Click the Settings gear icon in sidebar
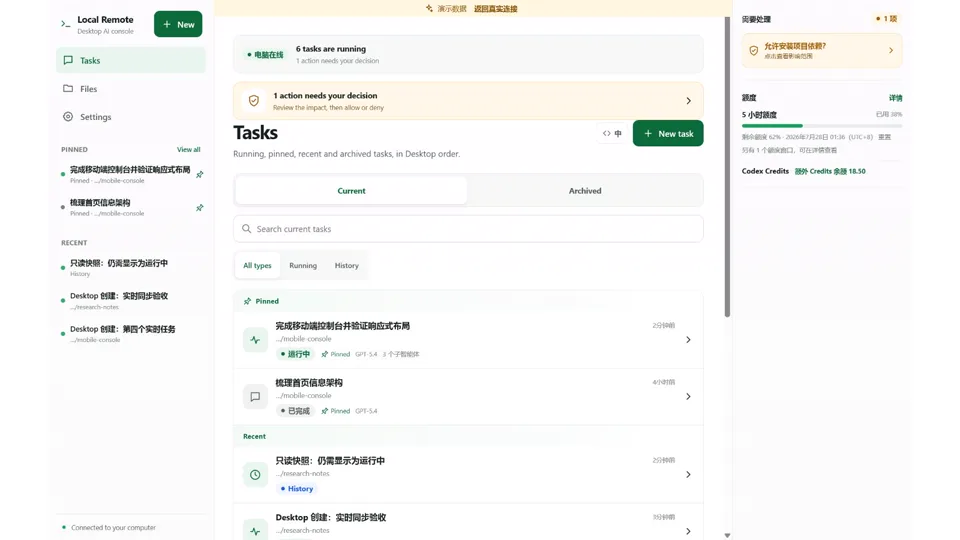This screenshot has width=960, height=540. pos(68,116)
